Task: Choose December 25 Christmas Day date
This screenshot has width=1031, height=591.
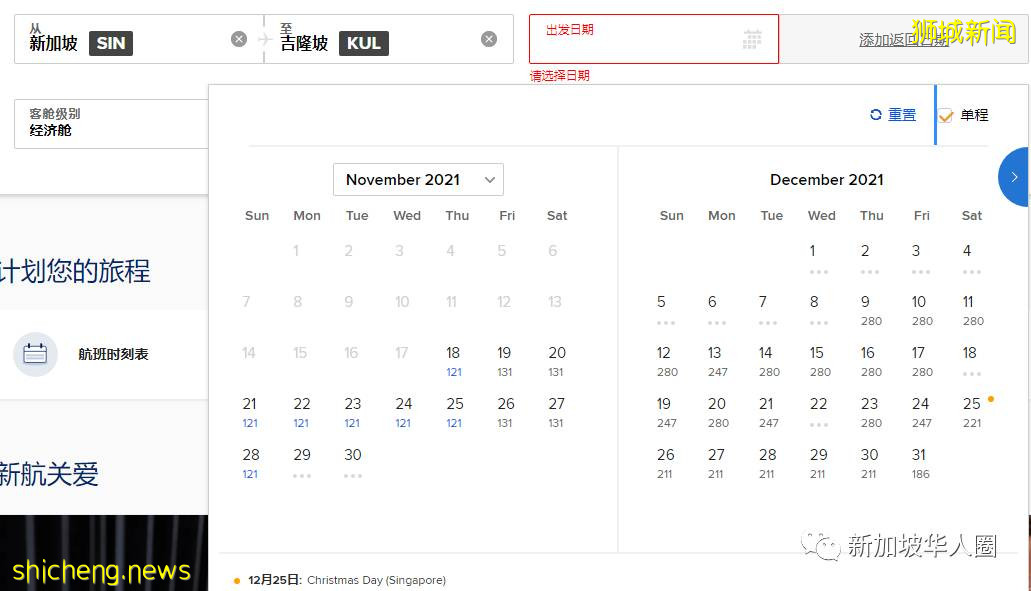Action: (971, 411)
